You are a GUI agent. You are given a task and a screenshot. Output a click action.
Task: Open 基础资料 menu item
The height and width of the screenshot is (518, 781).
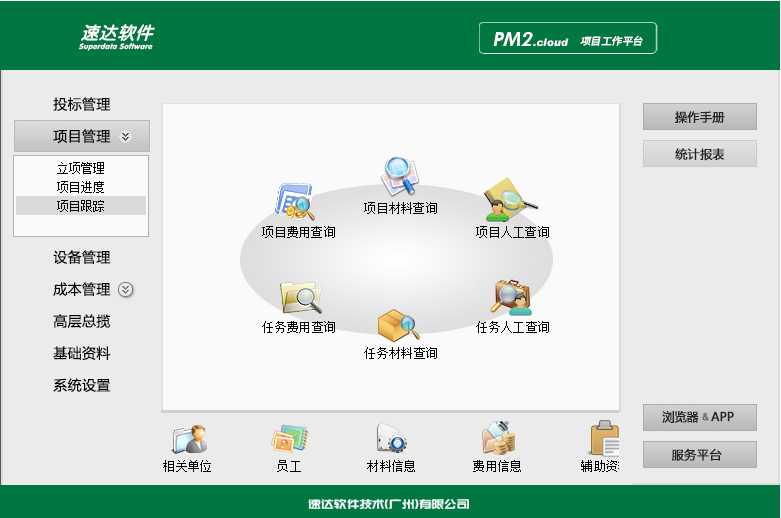point(82,353)
